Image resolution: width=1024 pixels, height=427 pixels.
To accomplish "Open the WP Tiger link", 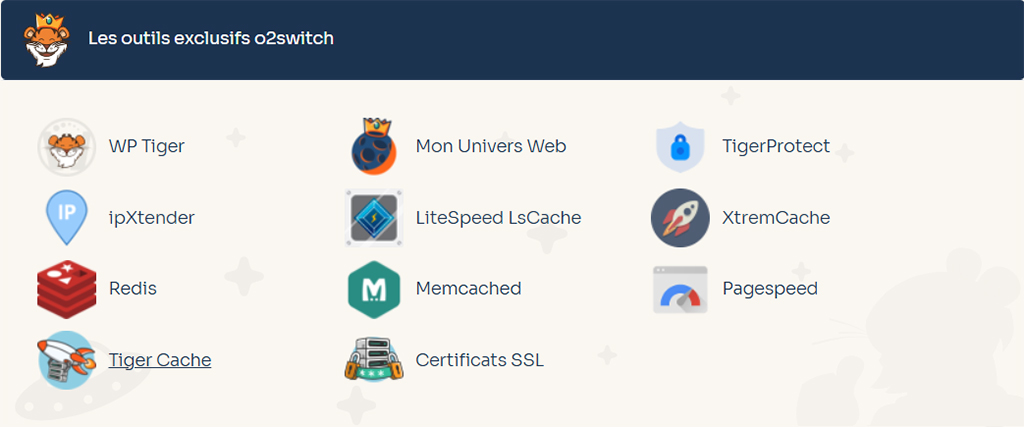I will [146, 146].
